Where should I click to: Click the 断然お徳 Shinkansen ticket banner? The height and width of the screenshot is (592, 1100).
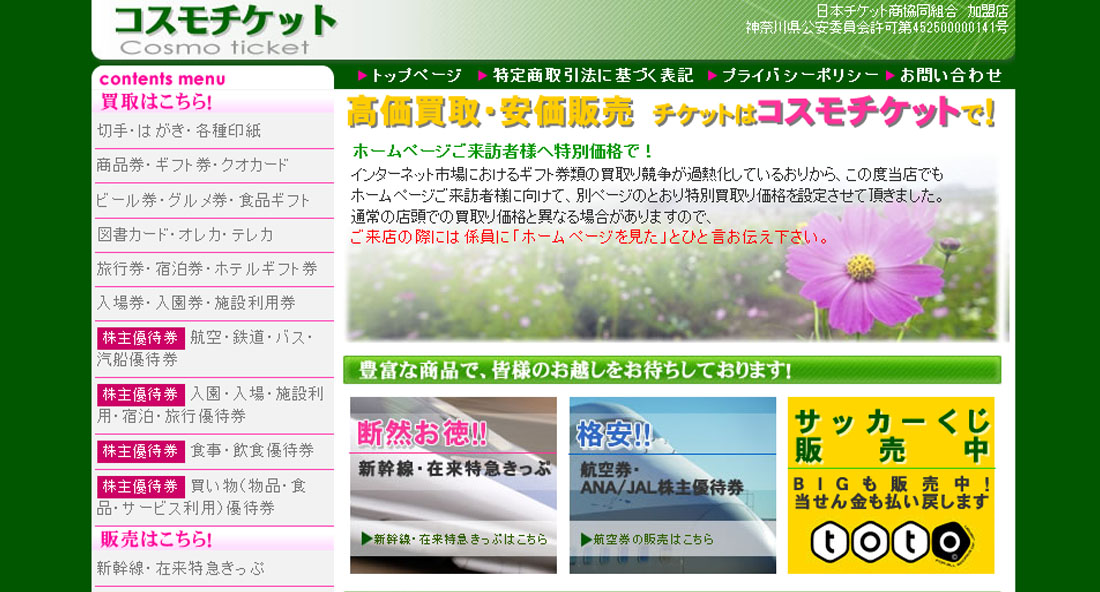[453, 485]
